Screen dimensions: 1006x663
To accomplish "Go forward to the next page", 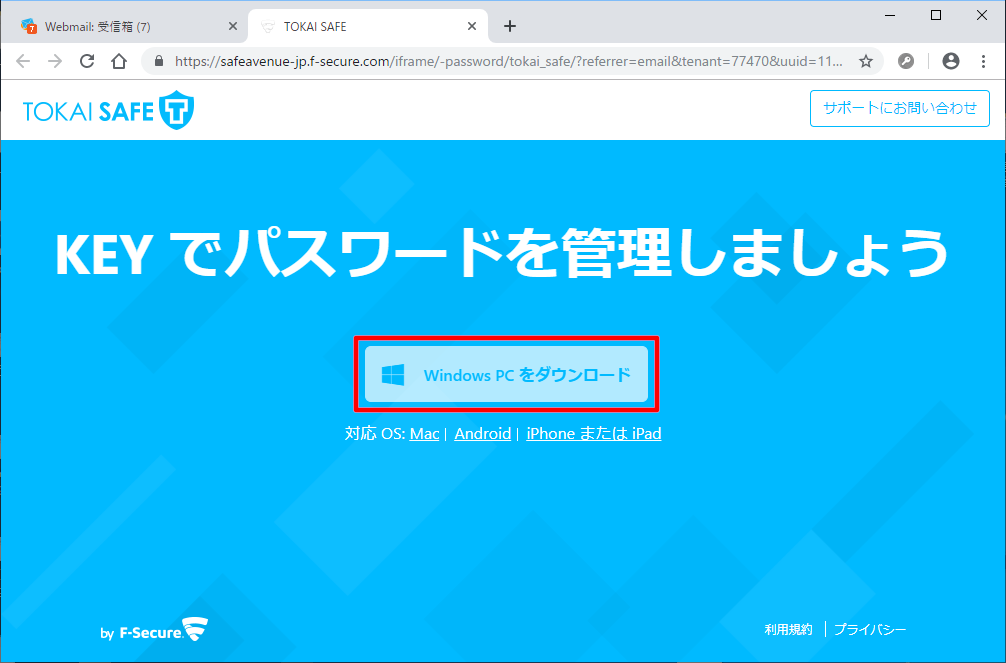I will (55, 61).
